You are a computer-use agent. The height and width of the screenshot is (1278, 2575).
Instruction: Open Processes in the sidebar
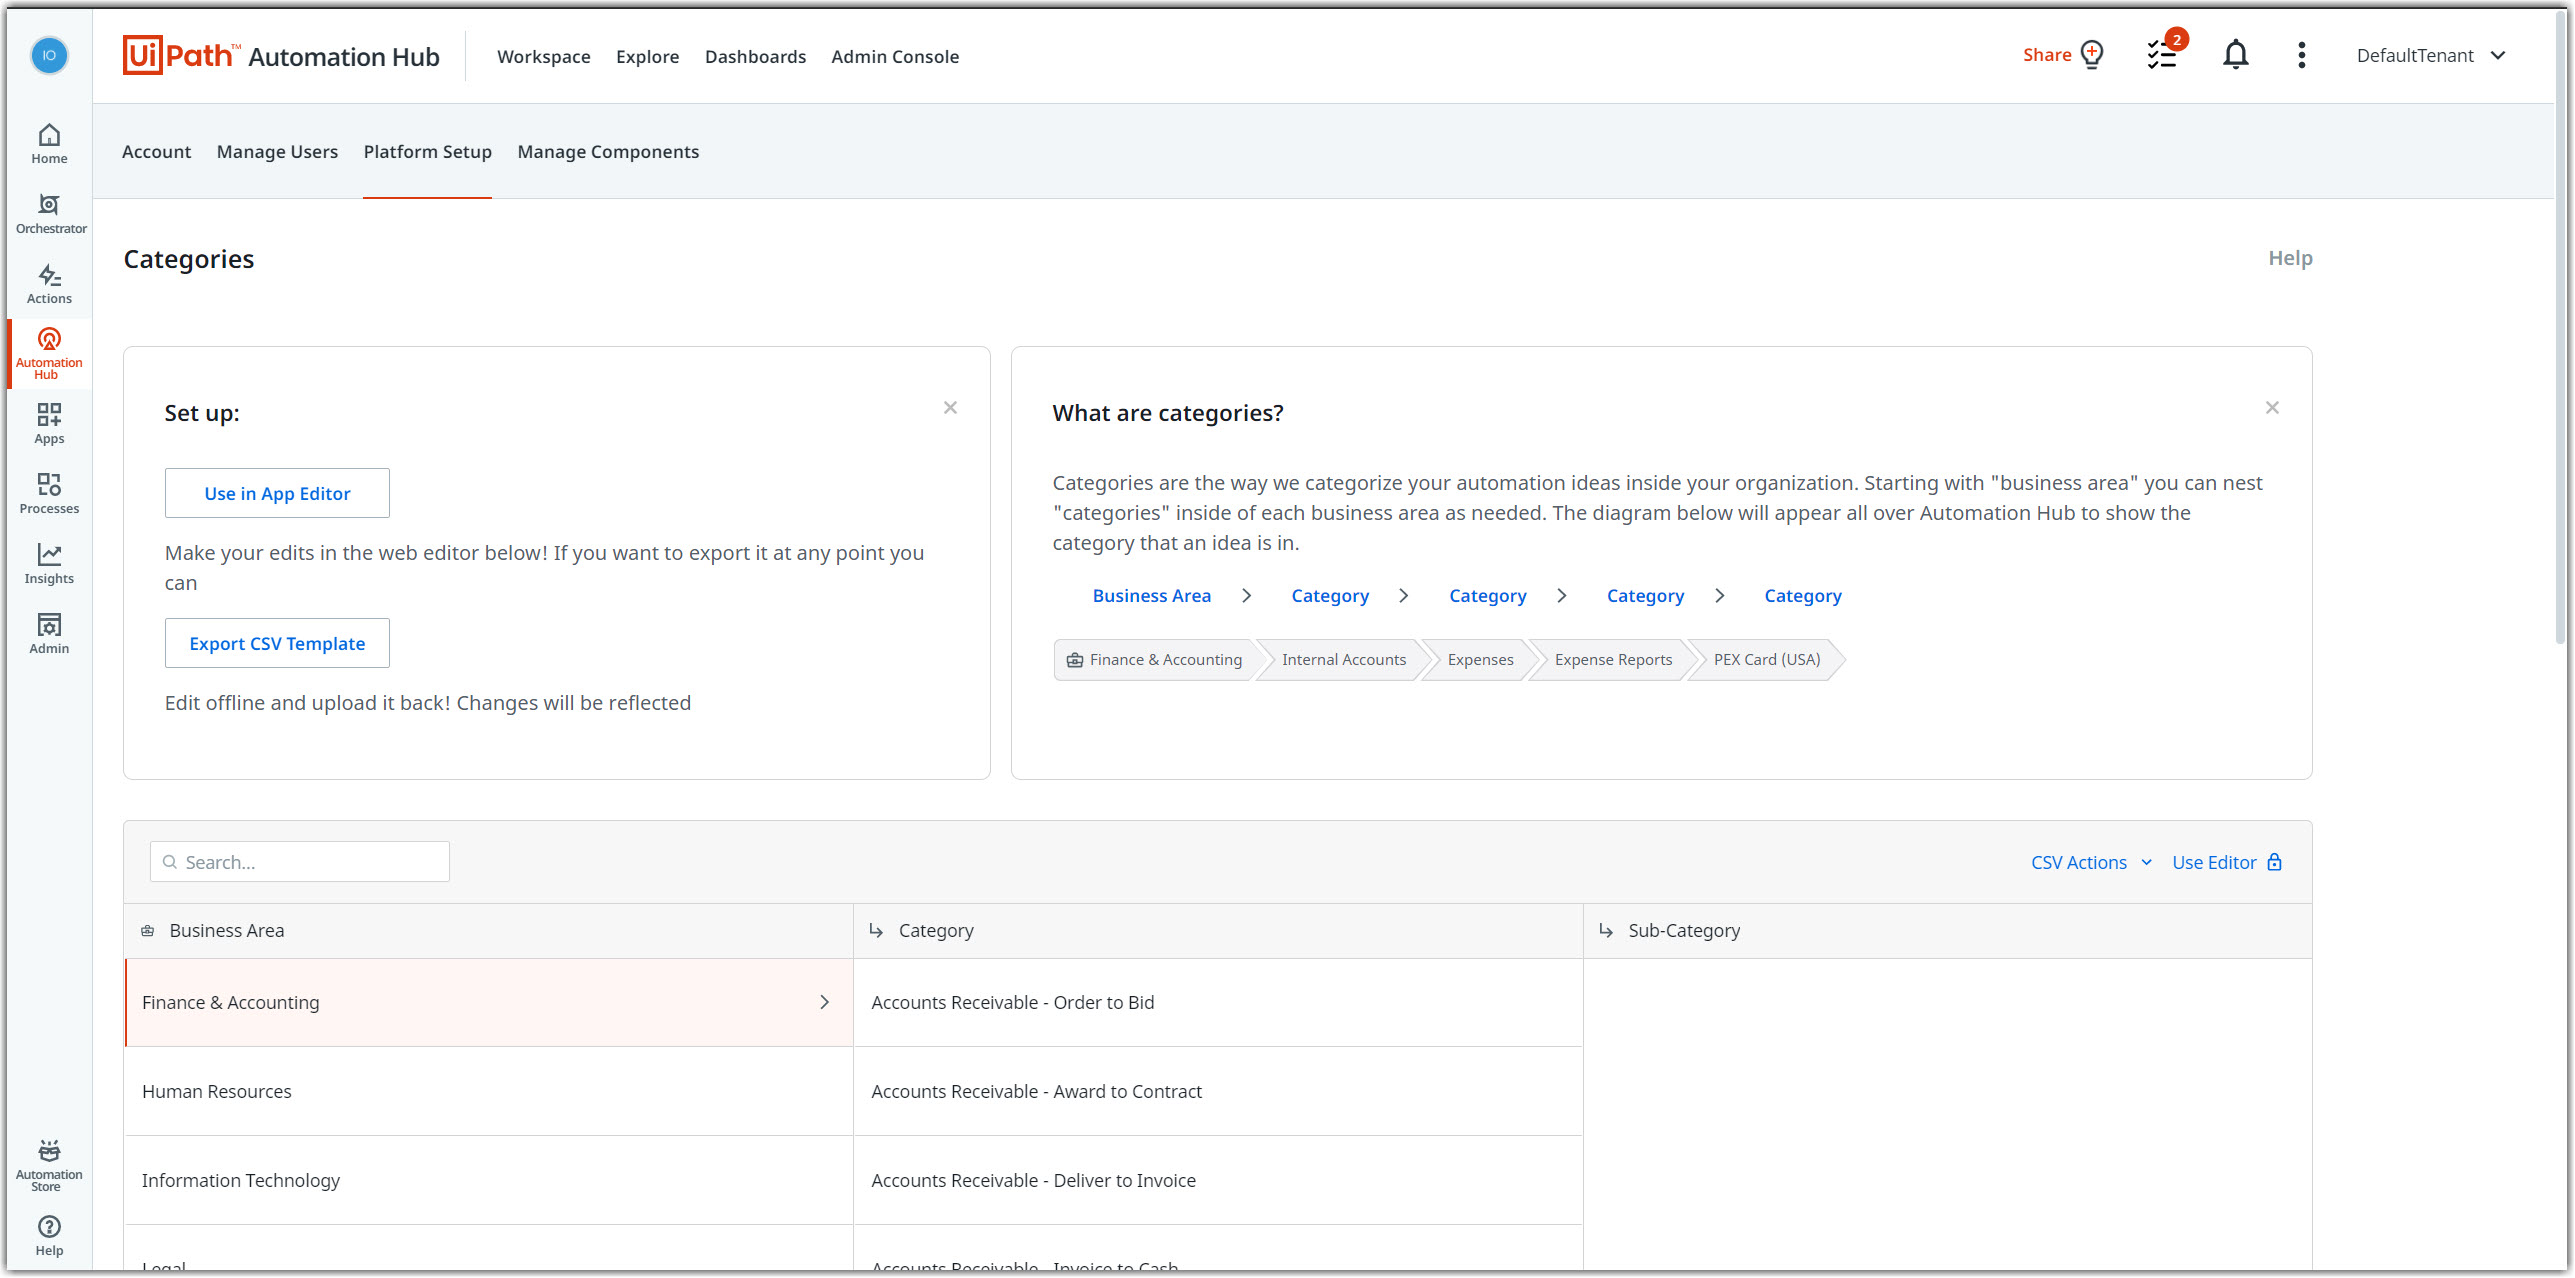(x=49, y=494)
